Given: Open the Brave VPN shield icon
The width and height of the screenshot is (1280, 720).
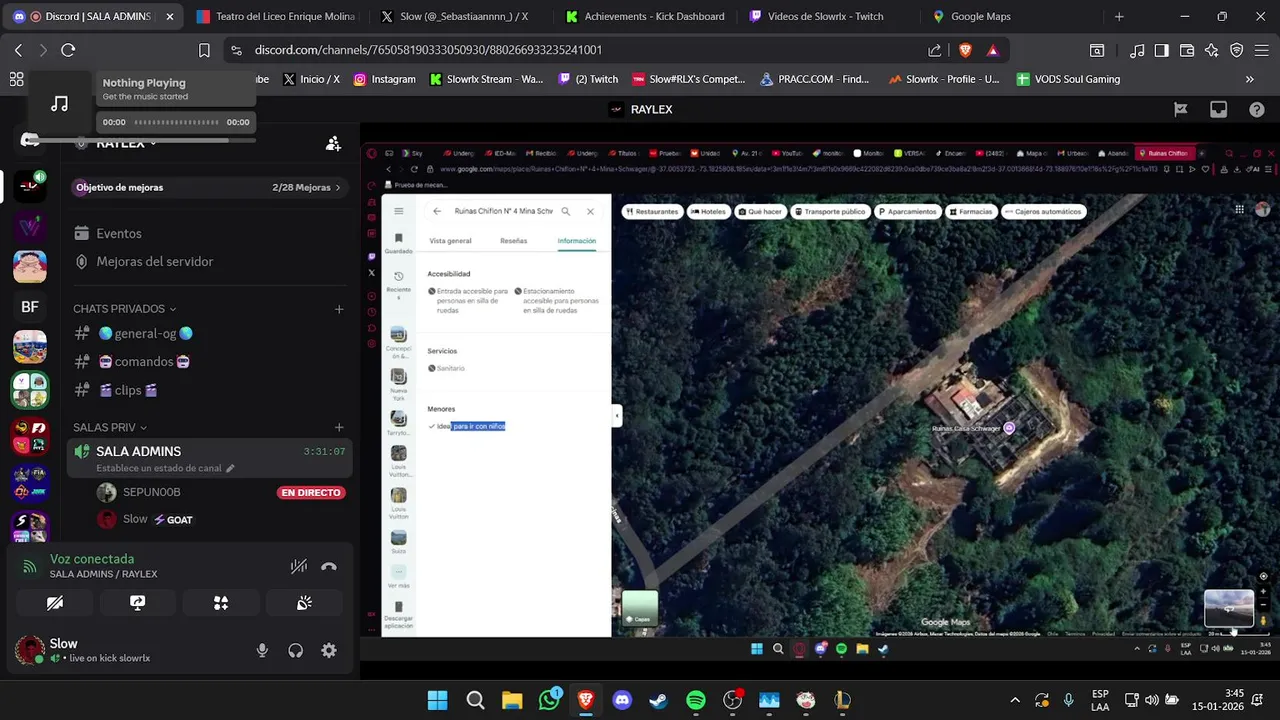Looking at the screenshot, I should click(1236, 50).
